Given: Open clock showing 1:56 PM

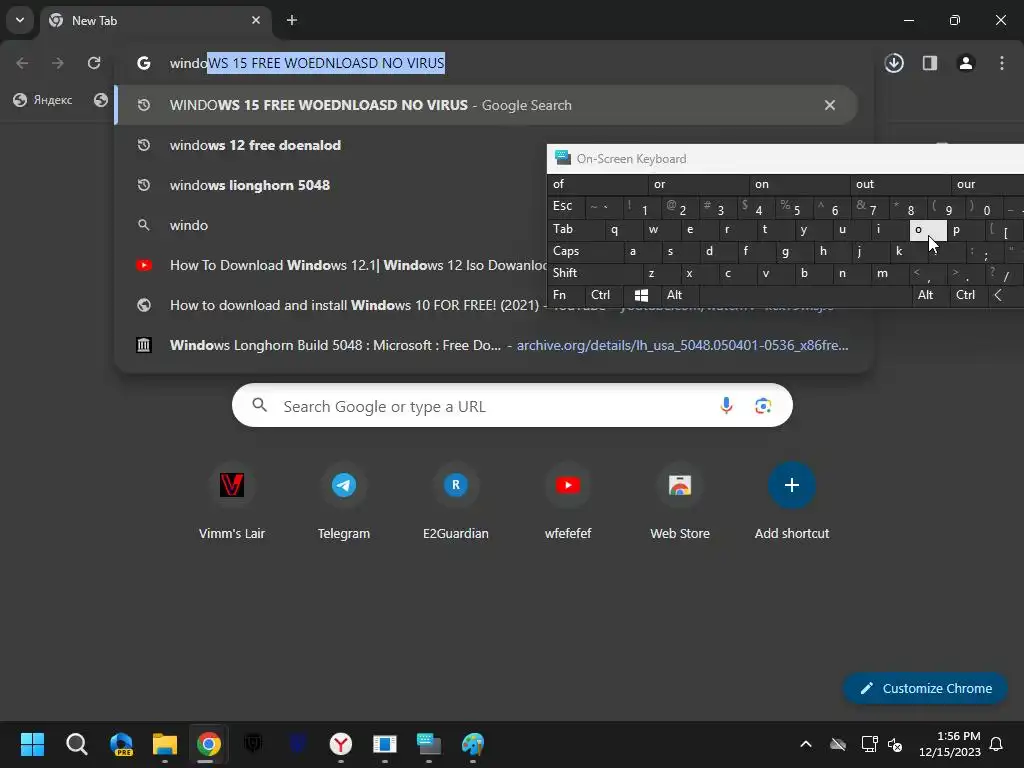Looking at the screenshot, I should coord(950,744).
